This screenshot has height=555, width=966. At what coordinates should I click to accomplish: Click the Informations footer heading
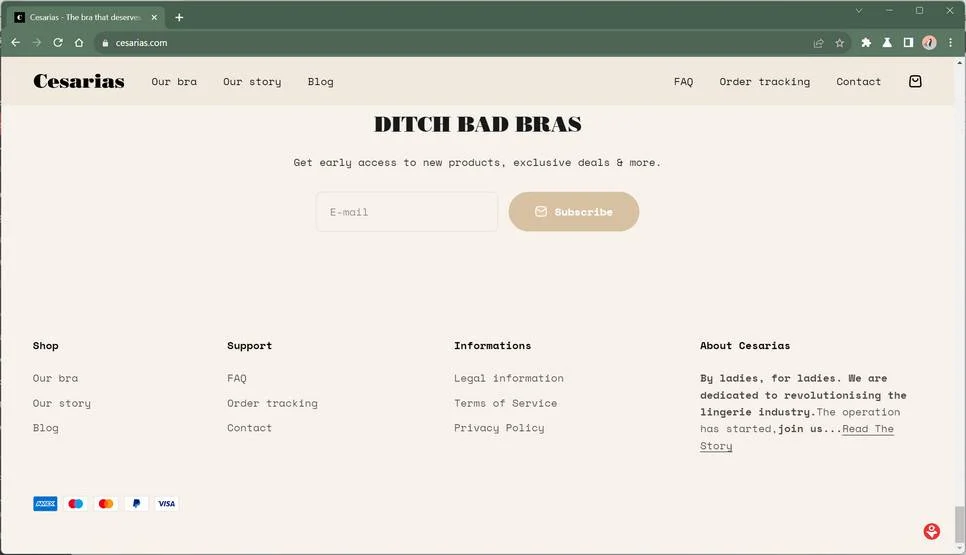coord(492,346)
